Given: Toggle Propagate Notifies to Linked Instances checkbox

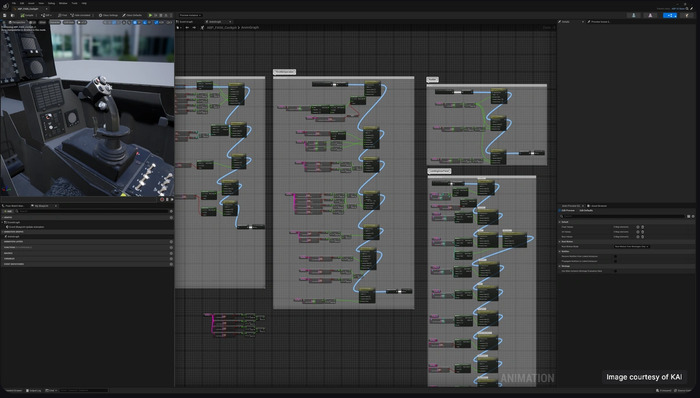Looking at the screenshot, I should tap(615, 261).
